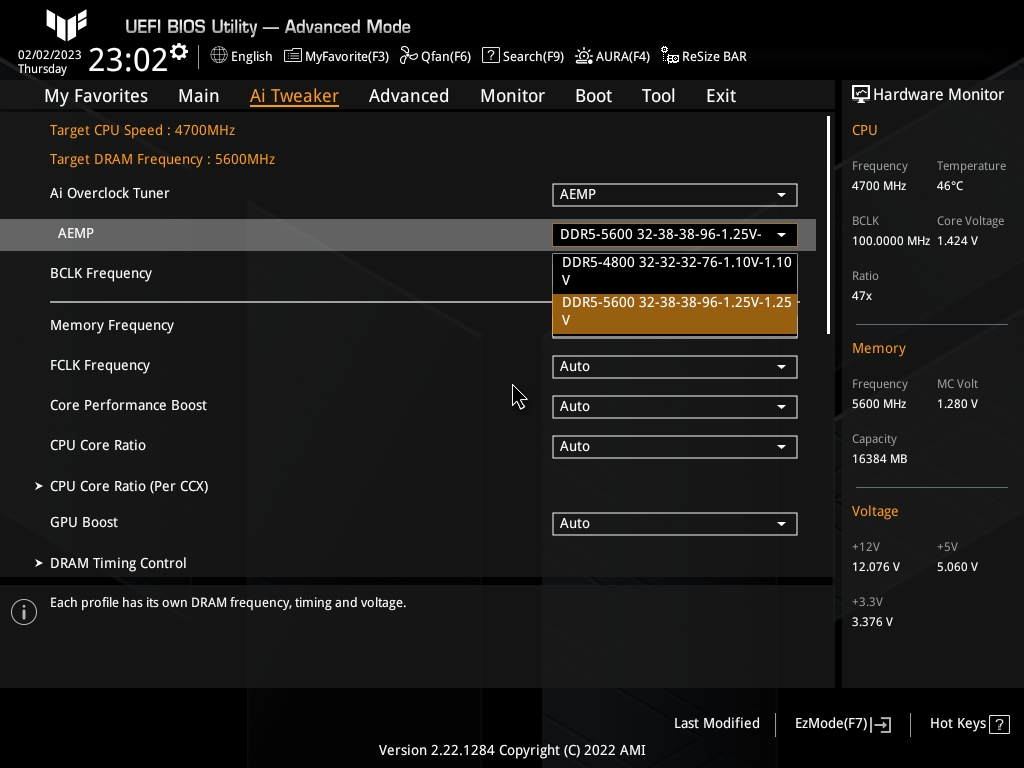The height and width of the screenshot is (768, 1024).
Task: Click the settings gear next to clock
Action: point(179,52)
